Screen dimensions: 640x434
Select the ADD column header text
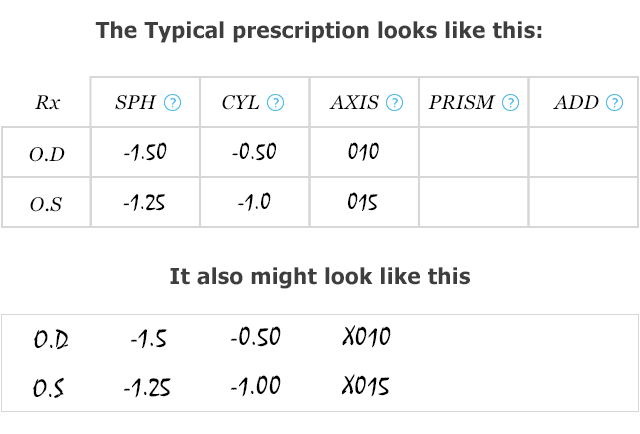576,102
